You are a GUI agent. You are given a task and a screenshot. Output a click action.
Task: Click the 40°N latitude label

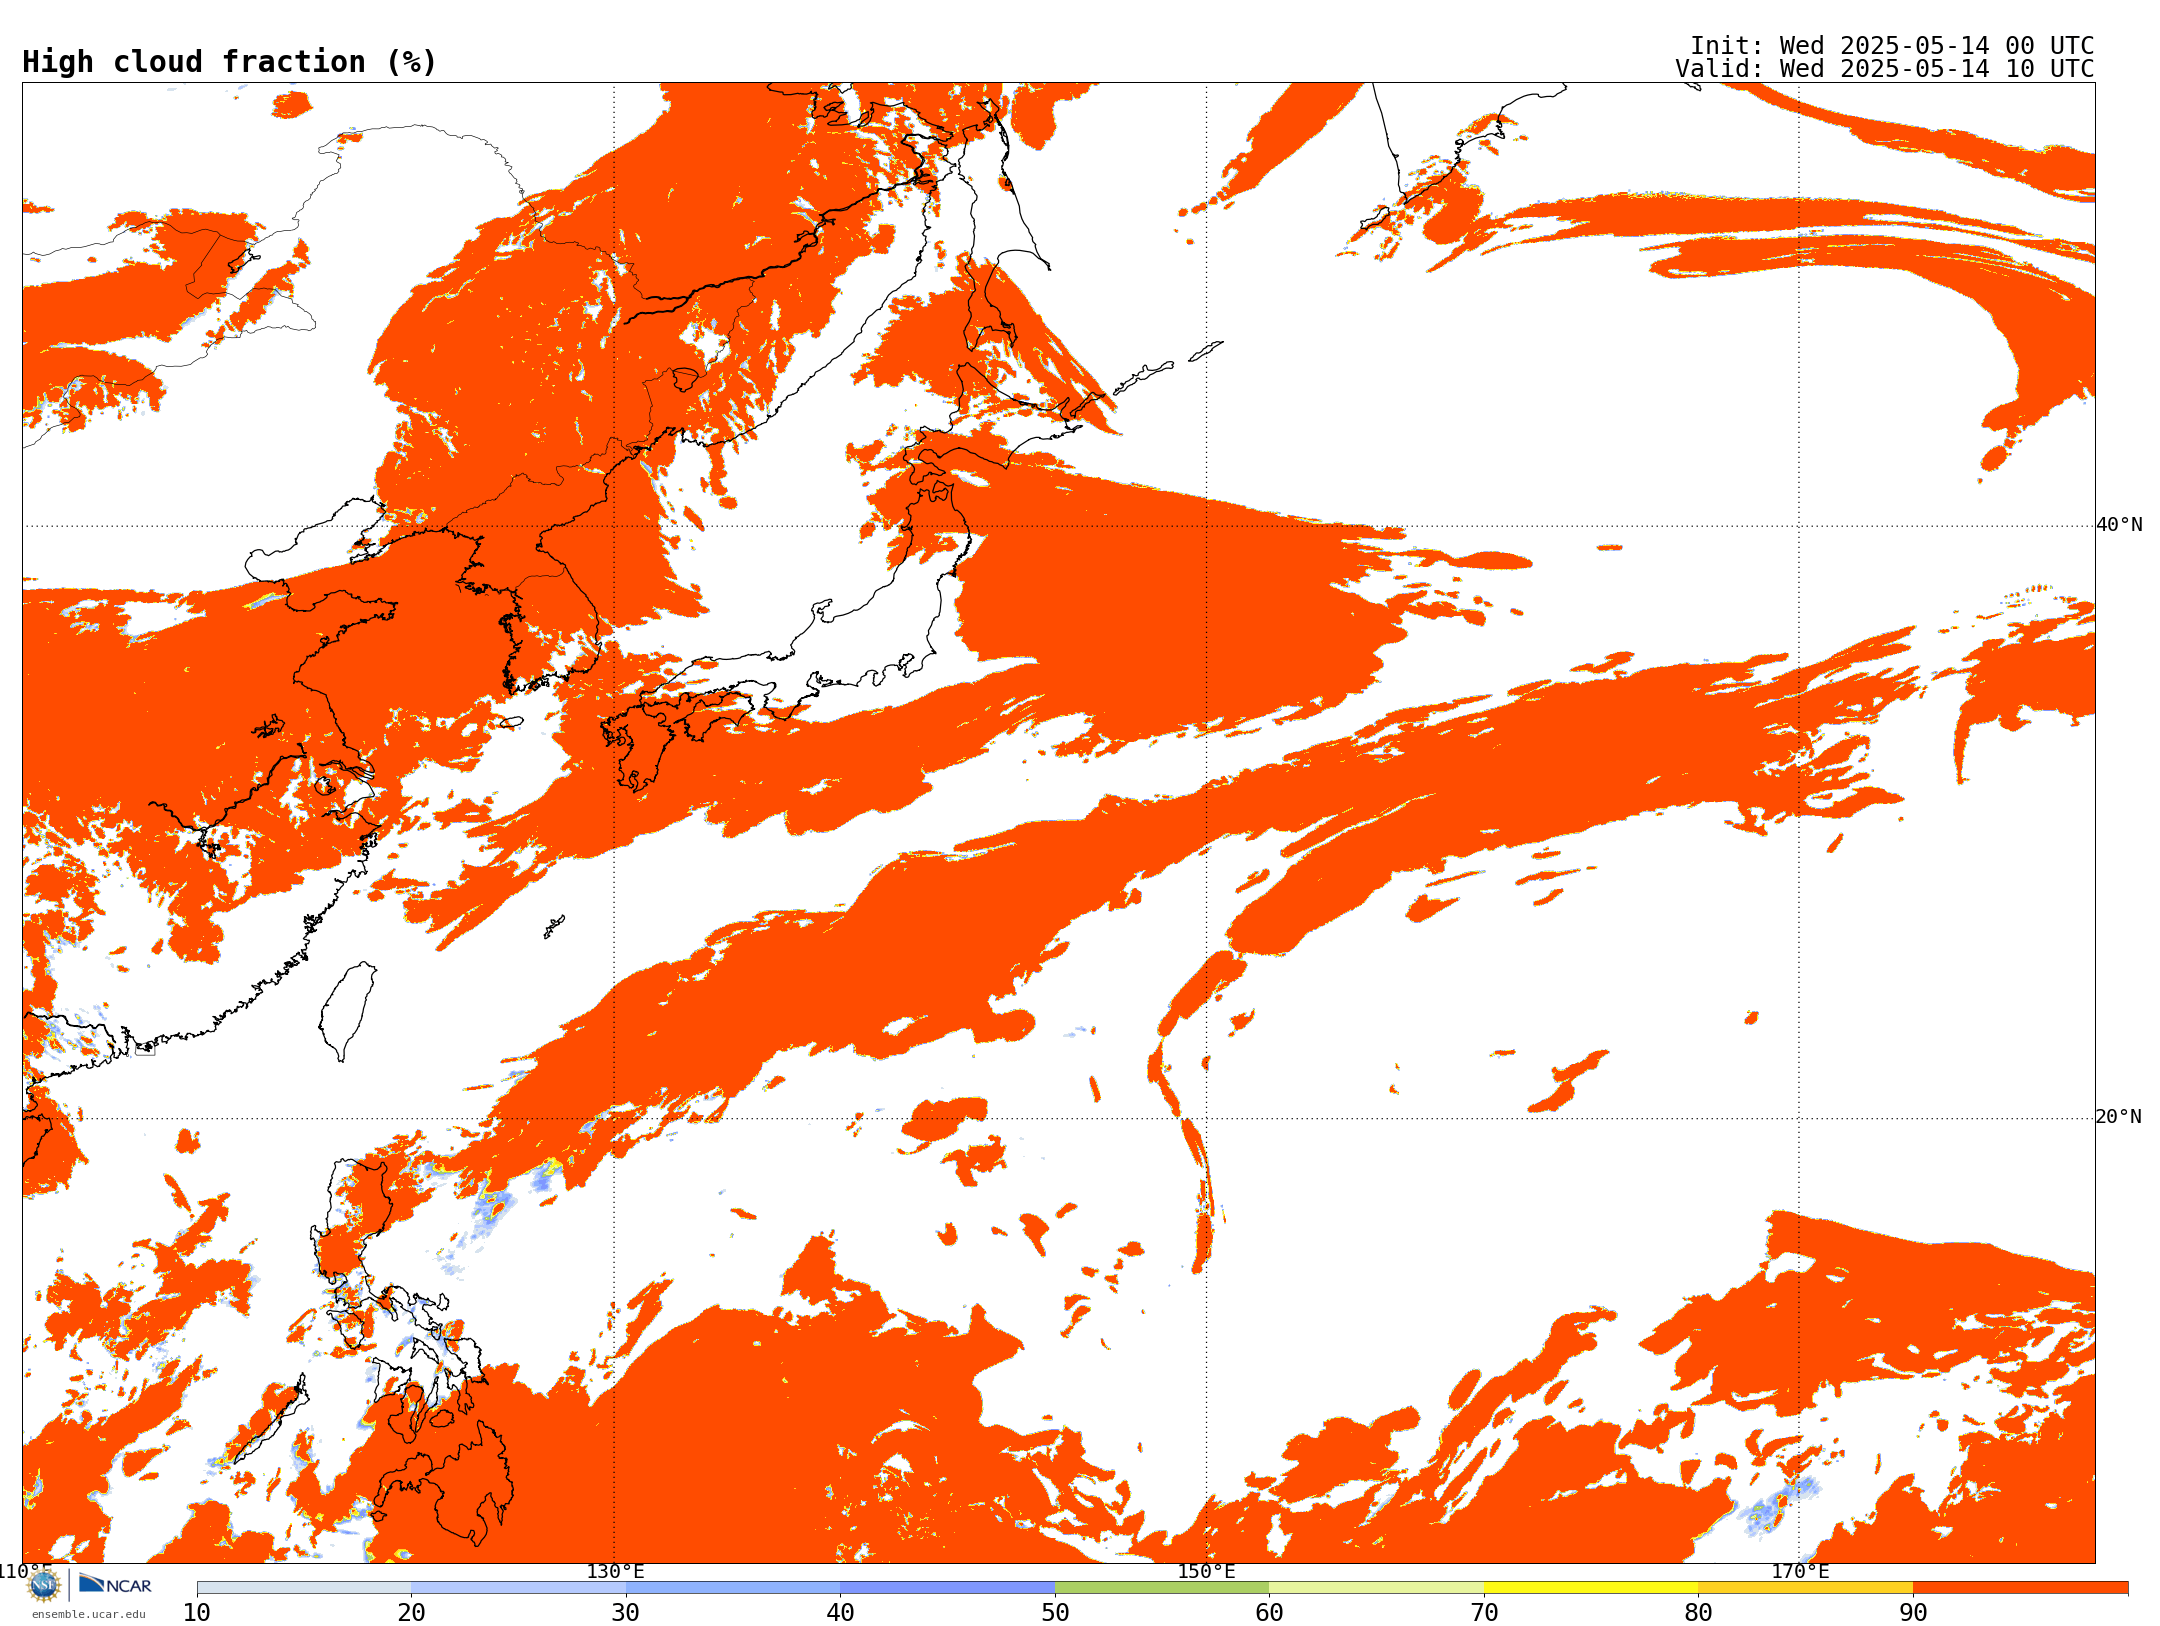tap(2119, 525)
